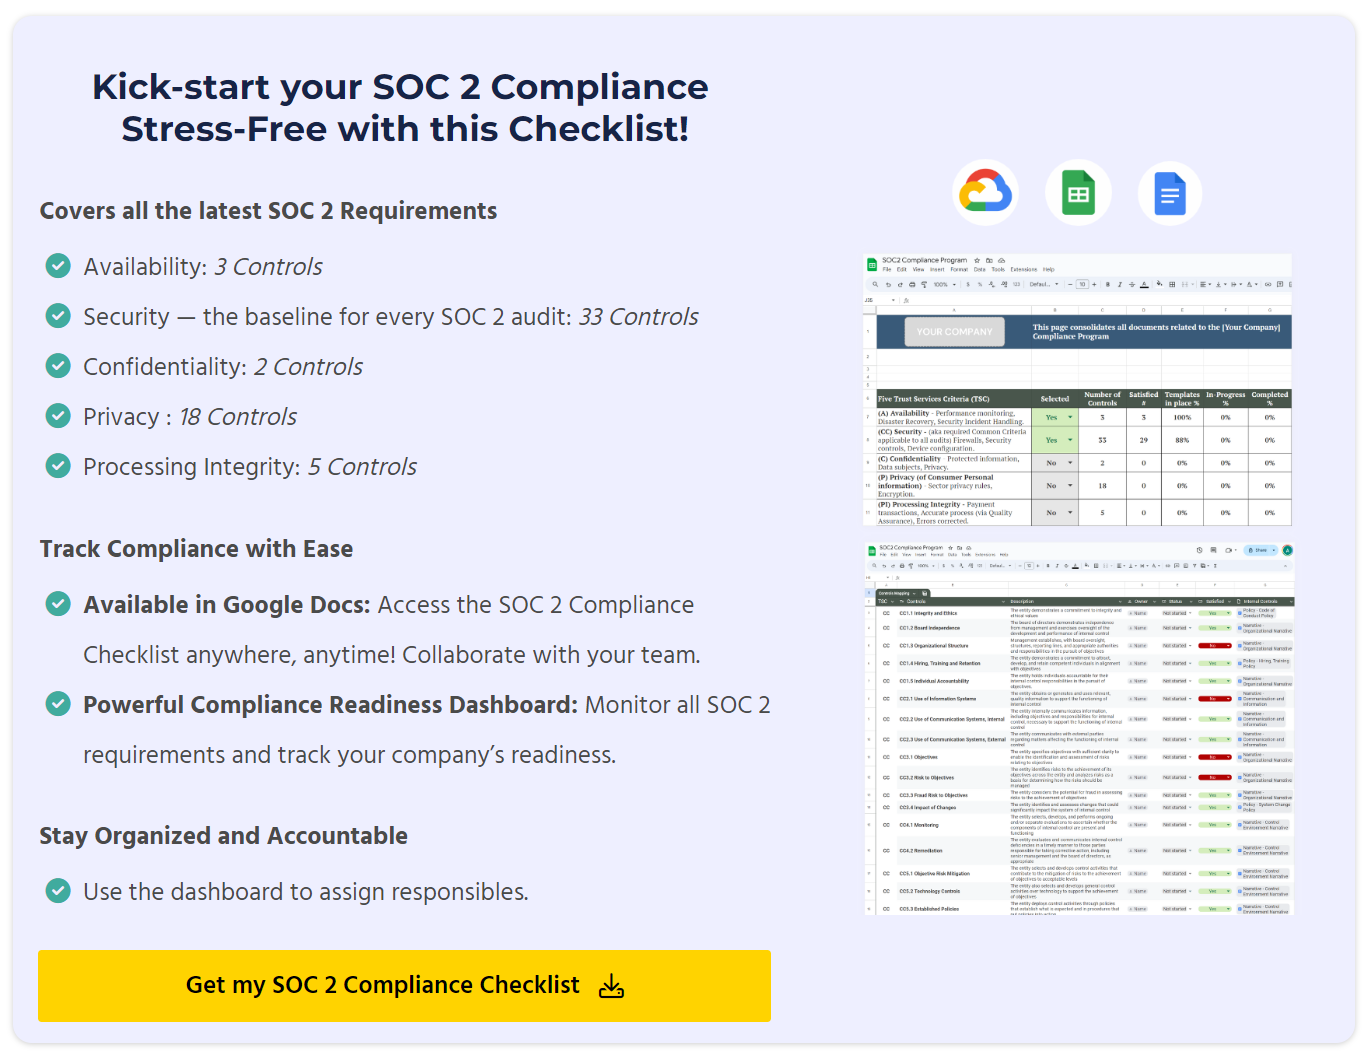Open the zoom level 100% dropdown

(x=942, y=284)
